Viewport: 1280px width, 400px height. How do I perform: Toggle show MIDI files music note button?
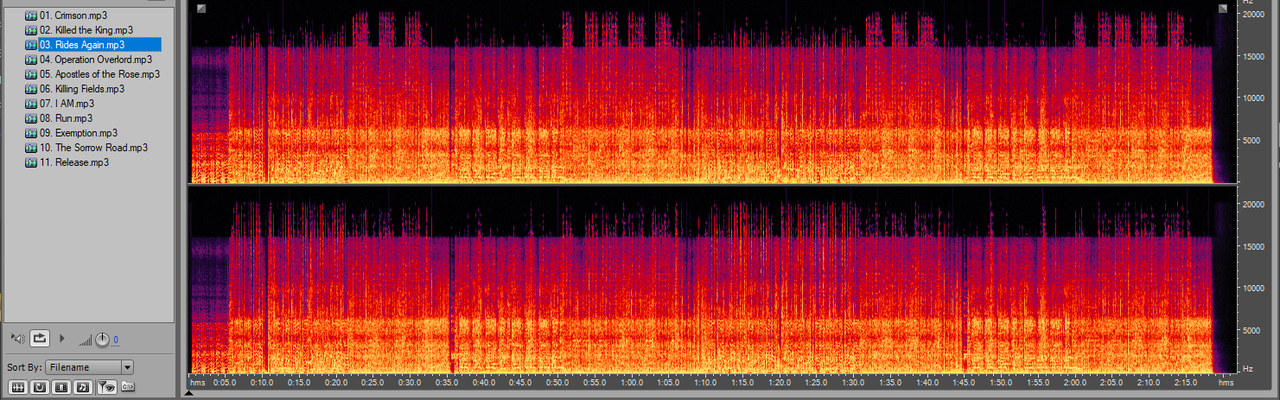coord(83,387)
